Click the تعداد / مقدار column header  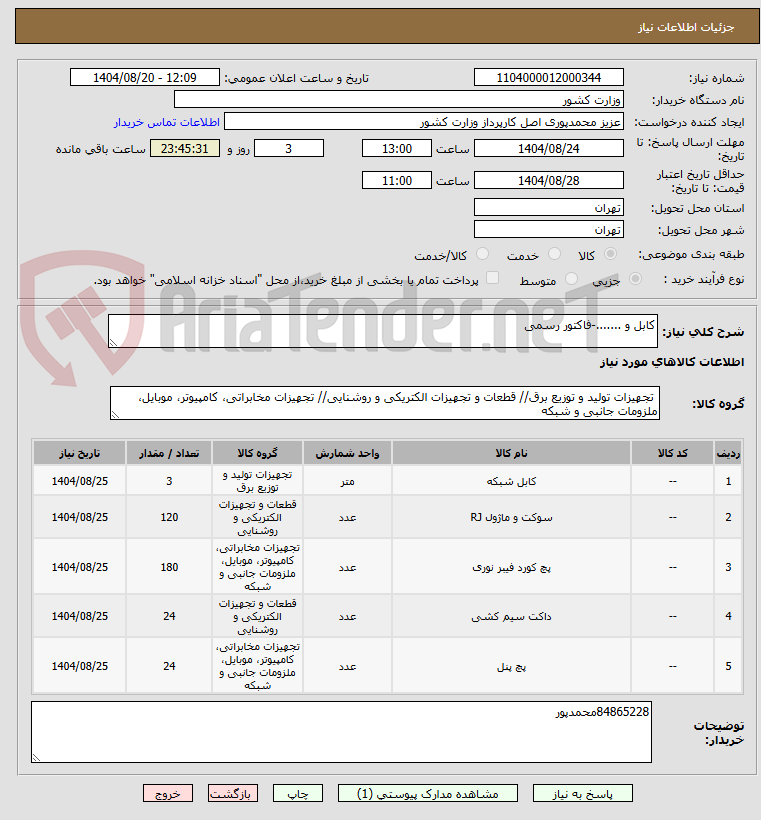click(x=169, y=453)
